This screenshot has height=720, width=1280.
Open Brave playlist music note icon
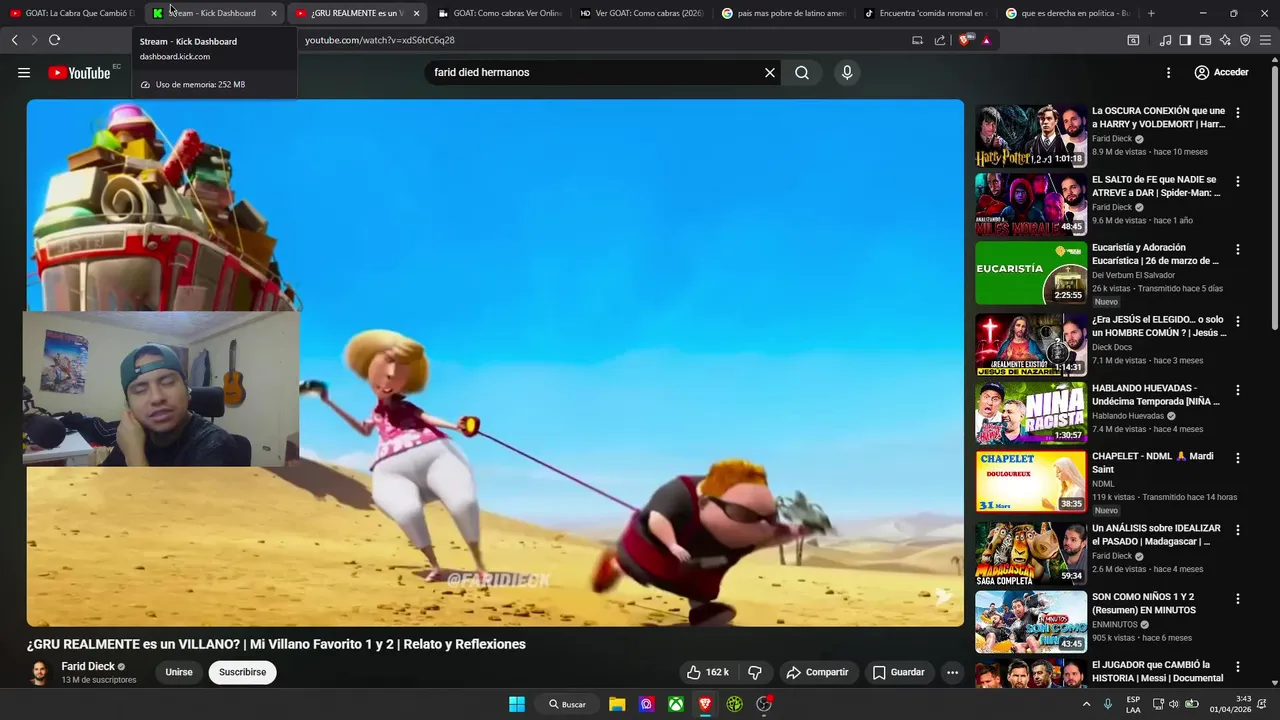coord(1165,40)
